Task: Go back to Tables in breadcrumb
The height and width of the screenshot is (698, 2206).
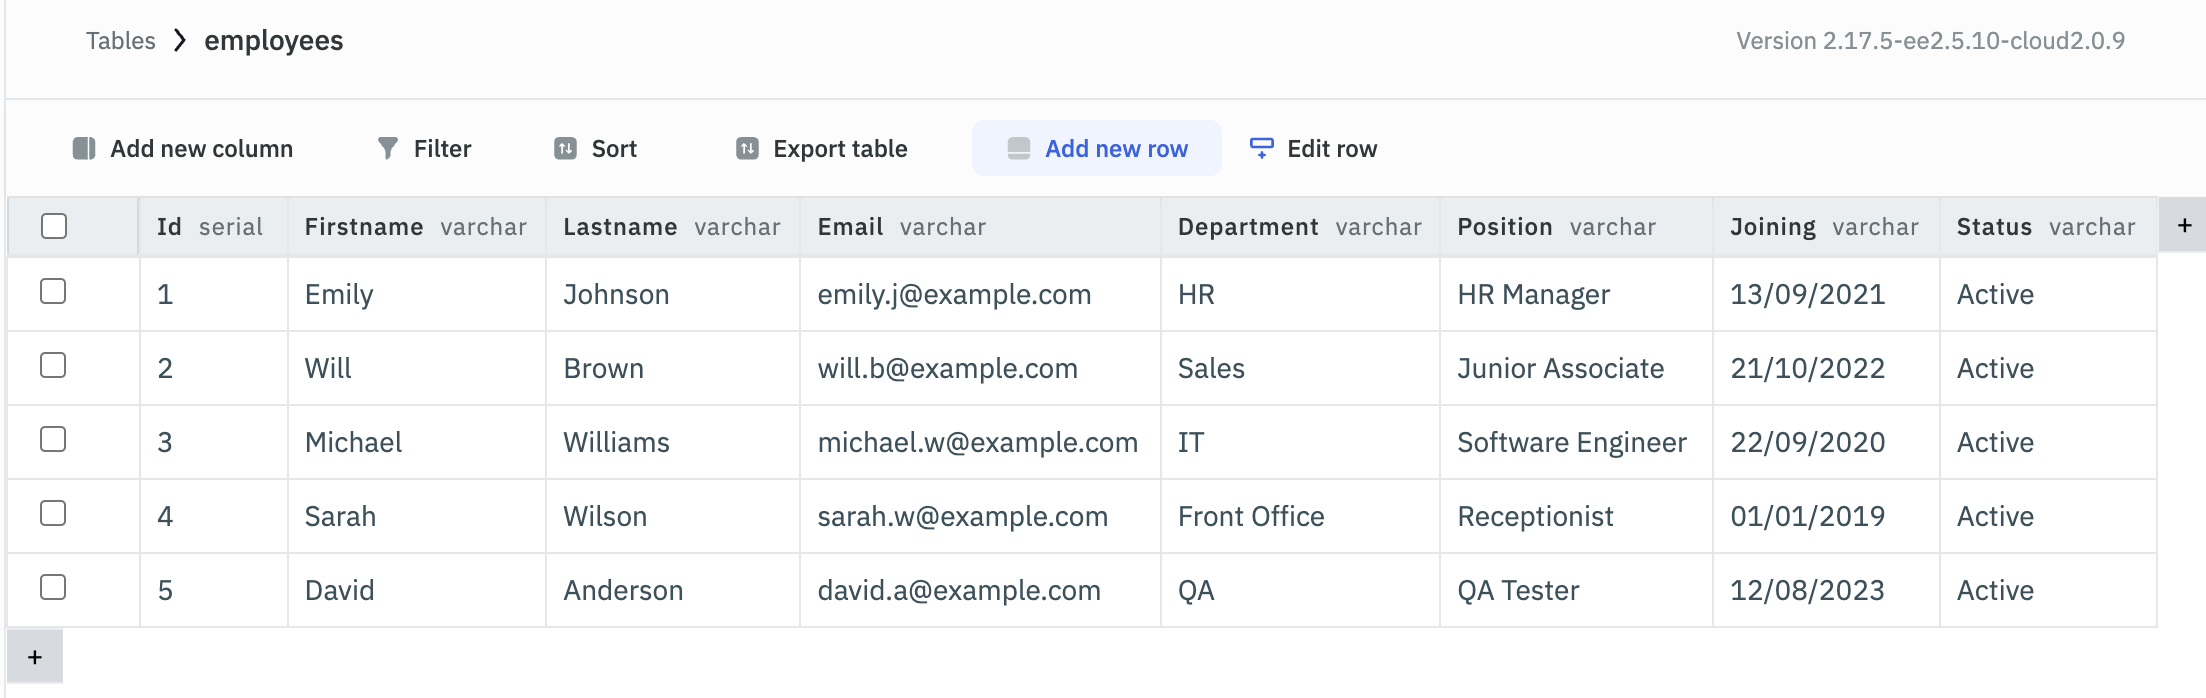Action: coord(121,41)
